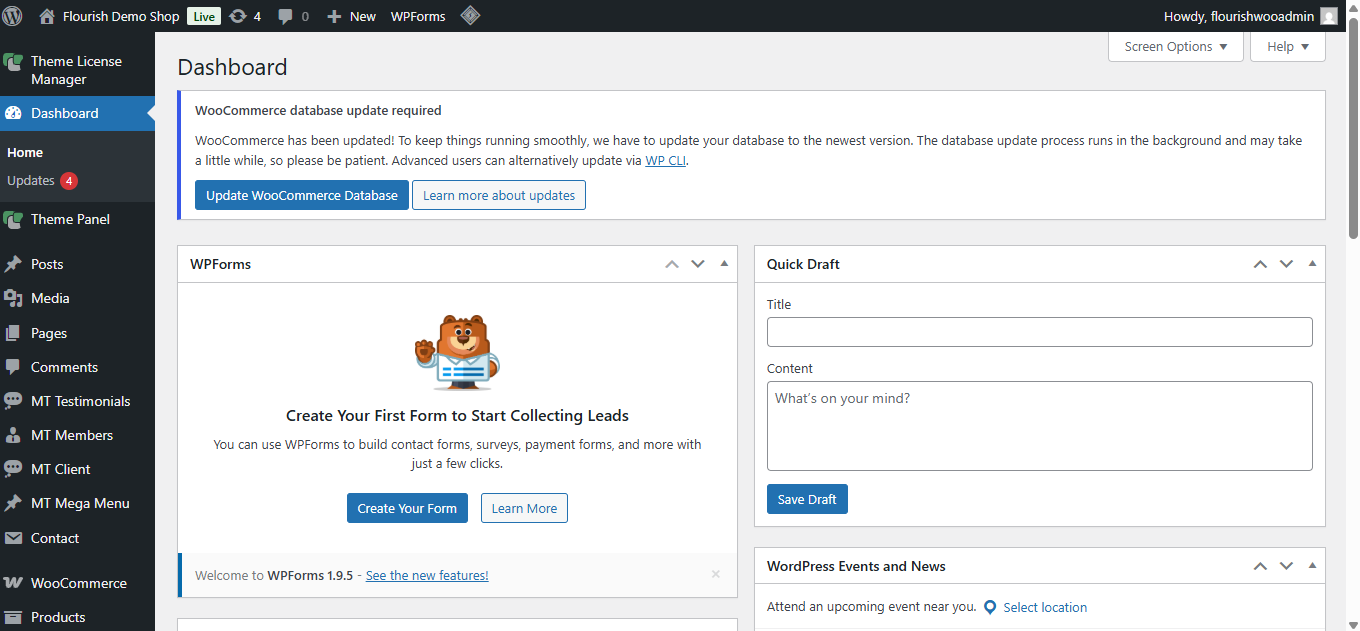Click the WPForms Learn More button

coord(525,508)
